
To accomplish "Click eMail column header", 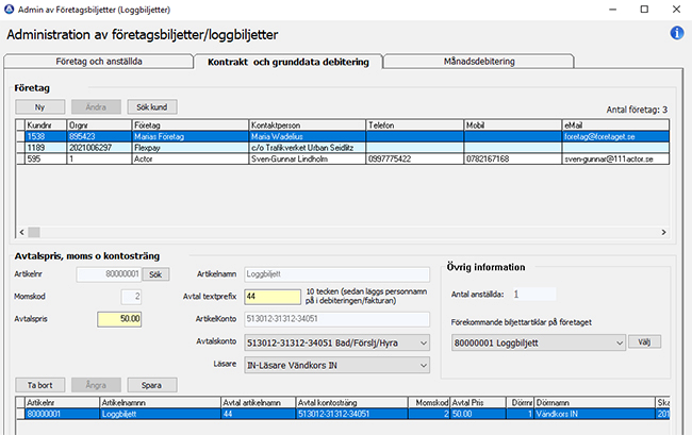I will [616, 125].
